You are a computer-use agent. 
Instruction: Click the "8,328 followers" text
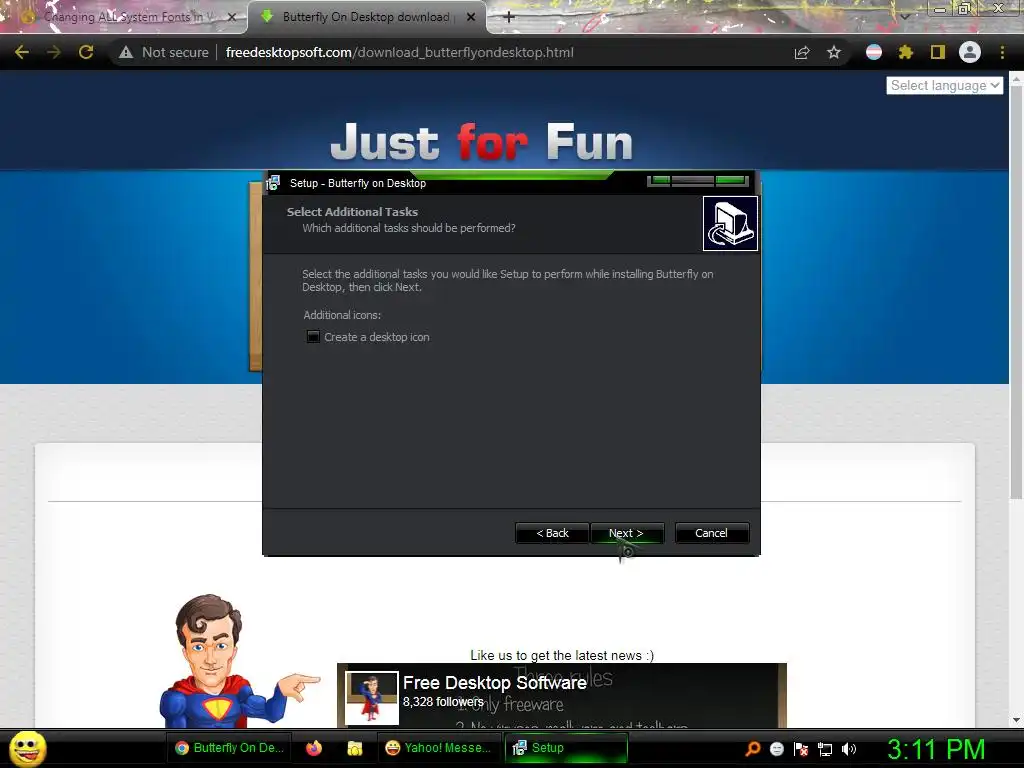click(443, 702)
